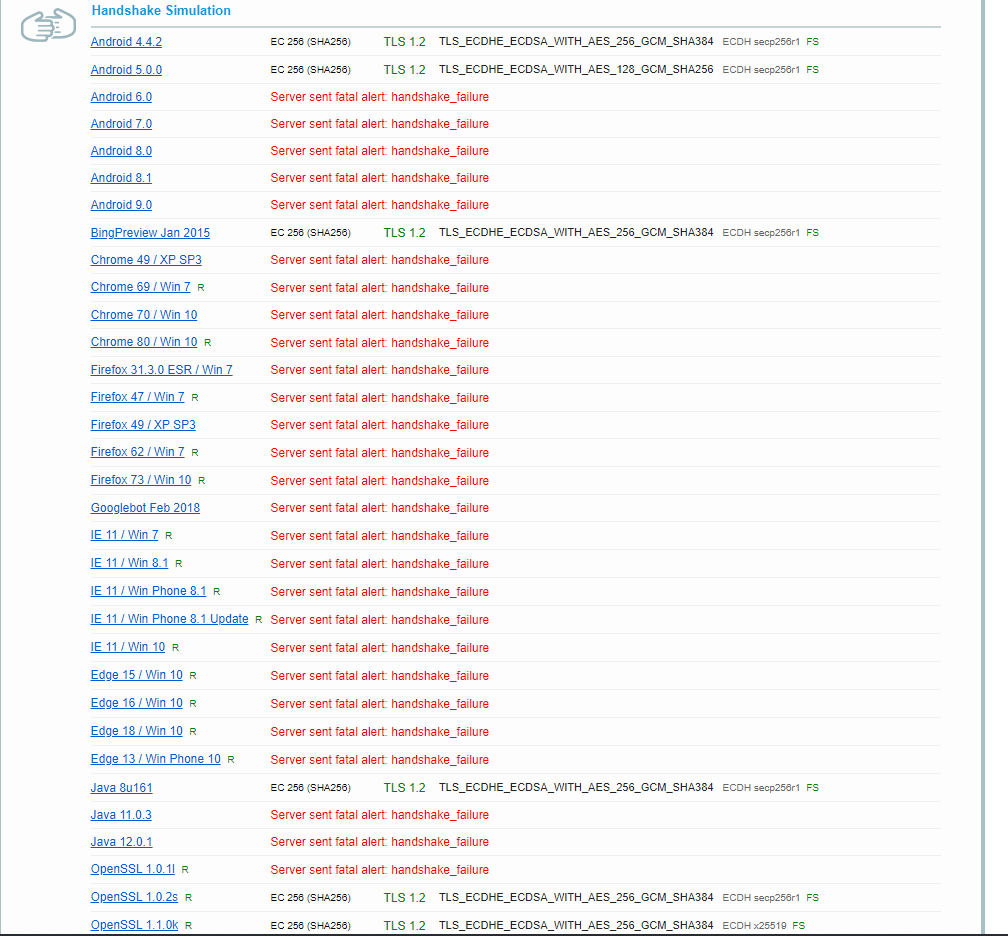Open the Android 7.0 client link
The width and height of the screenshot is (1008, 936).
coord(121,123)
